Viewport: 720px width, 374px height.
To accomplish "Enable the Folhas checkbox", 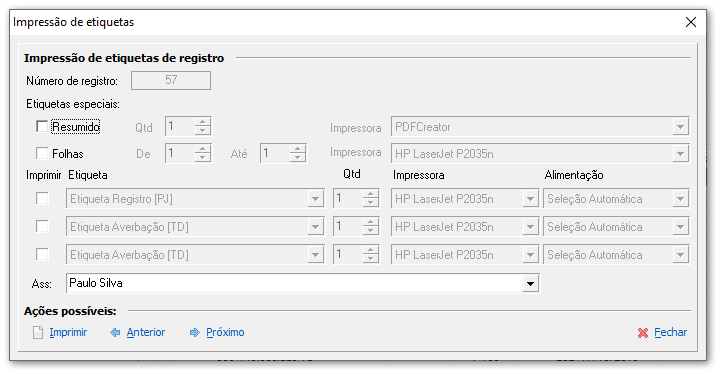I will (42, 153).
